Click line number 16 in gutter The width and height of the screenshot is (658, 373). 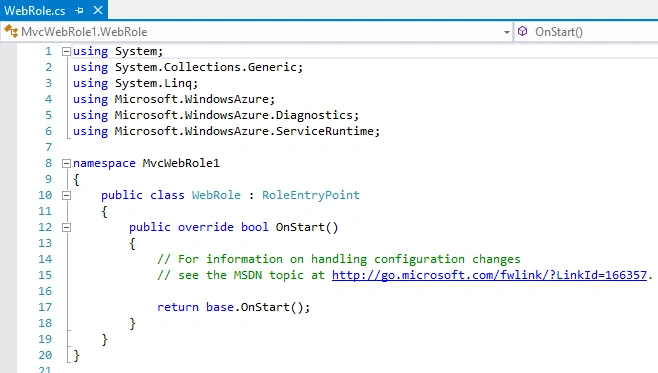click(45, 291)
